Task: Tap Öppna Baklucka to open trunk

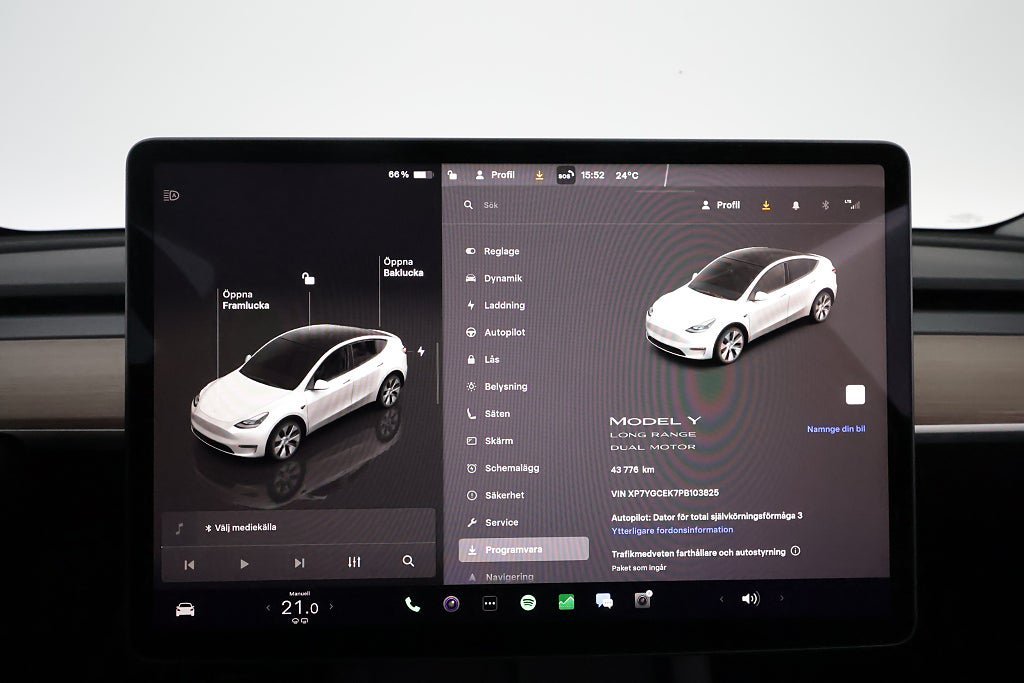Action: click(404, 267)
